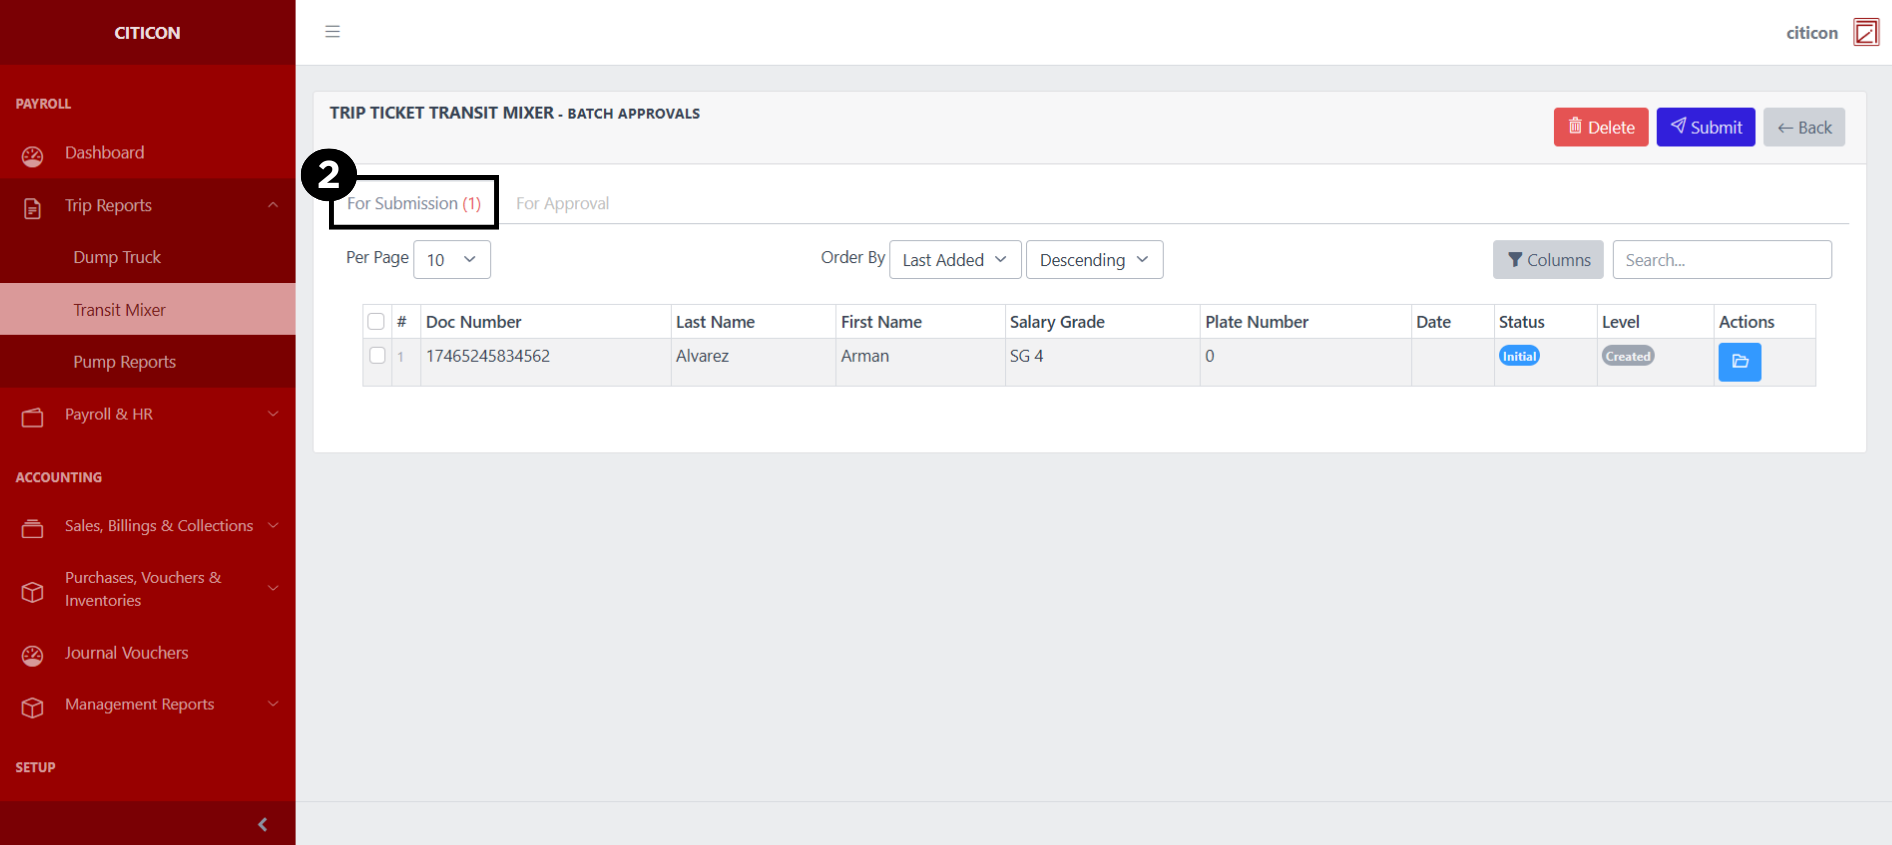
Task: Click the citicon profile avatar icon
Action: coord(1865,32)
